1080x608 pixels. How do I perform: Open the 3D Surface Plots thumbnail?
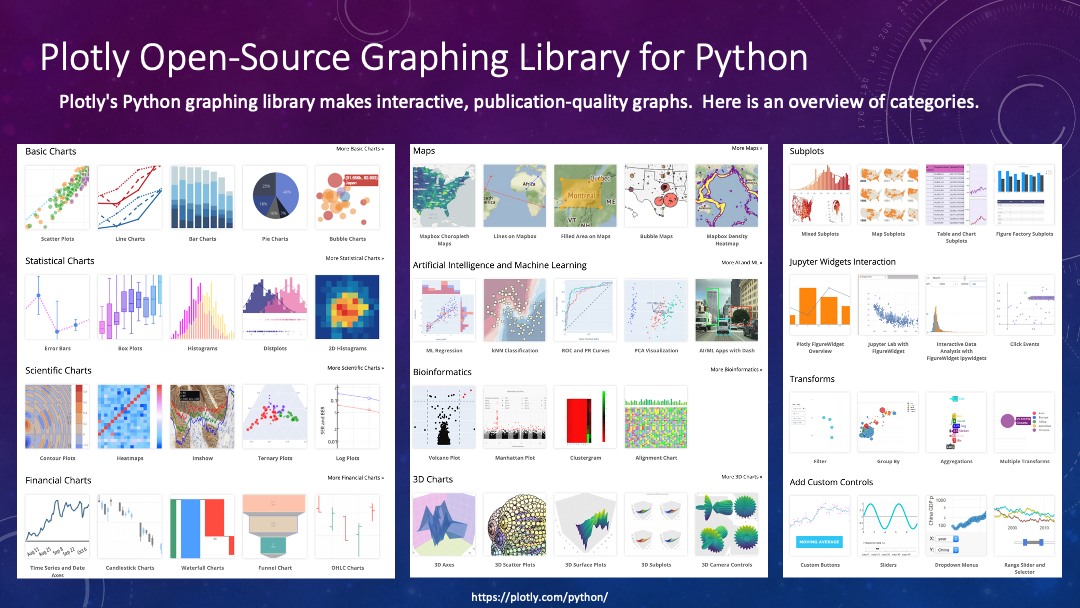click(x=586, y=524)
